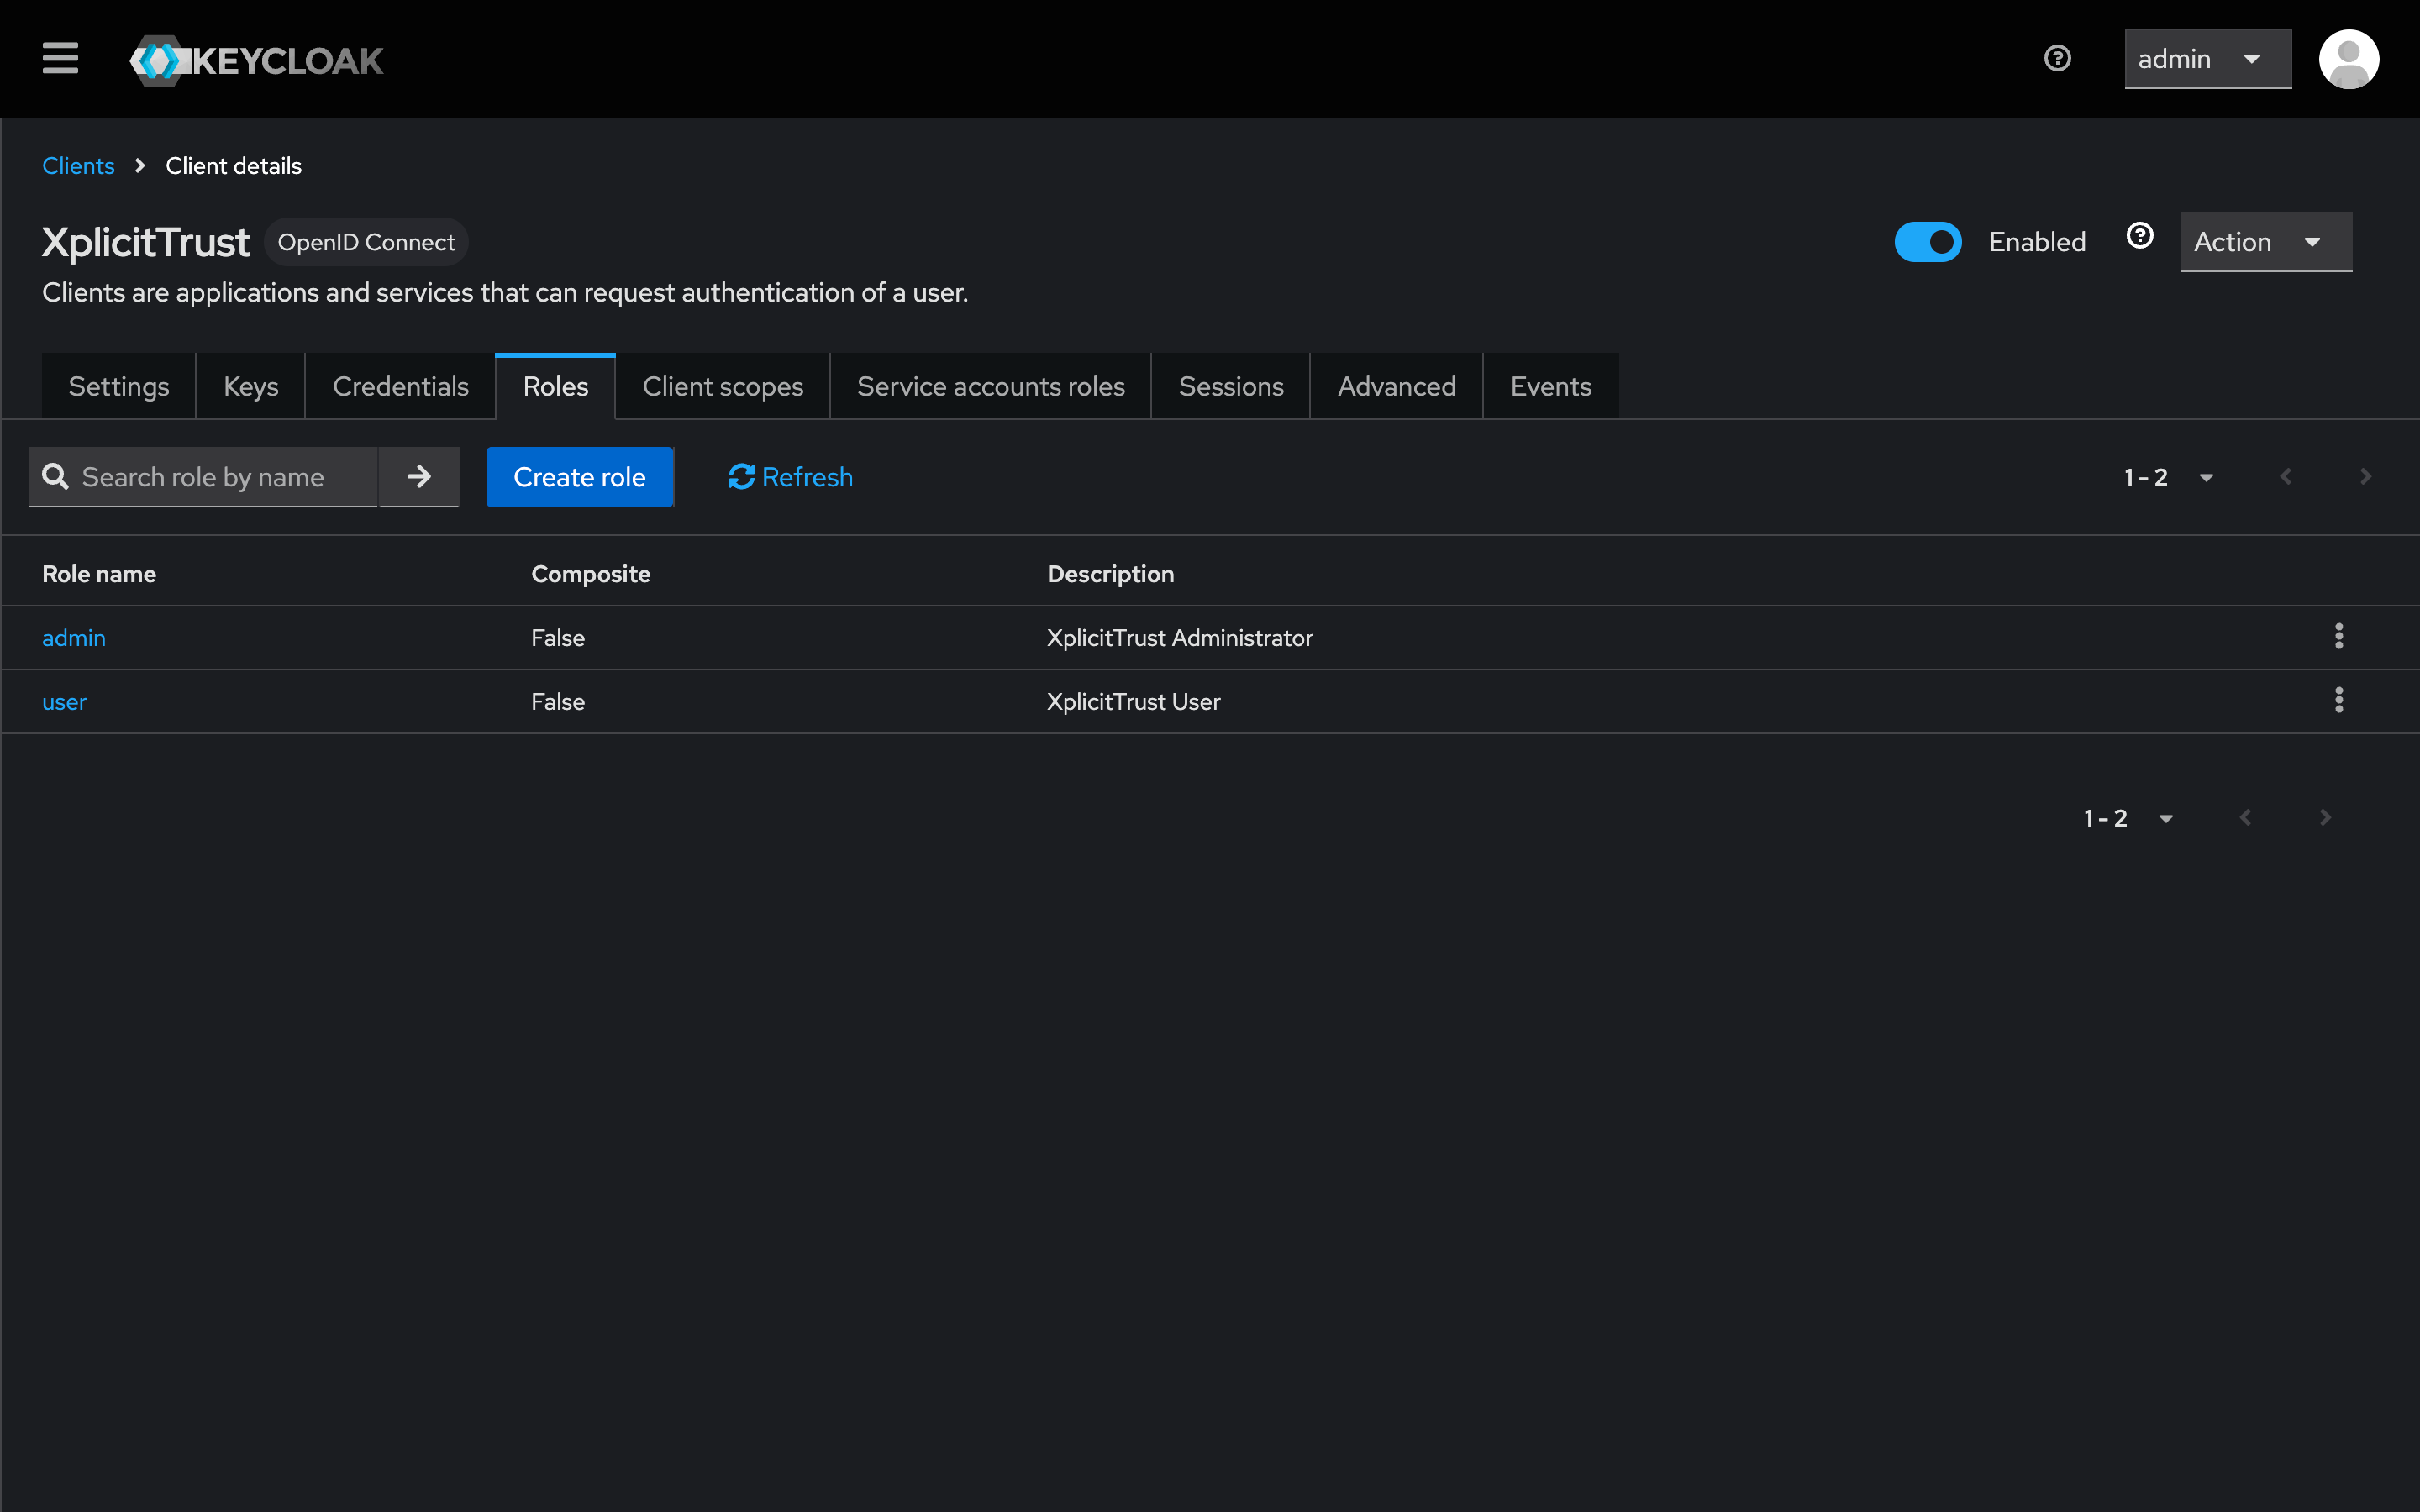This screenshot has height=1512, width=2420.
Task: Click help icon next to Enabled
Action: pos(2139,237)
